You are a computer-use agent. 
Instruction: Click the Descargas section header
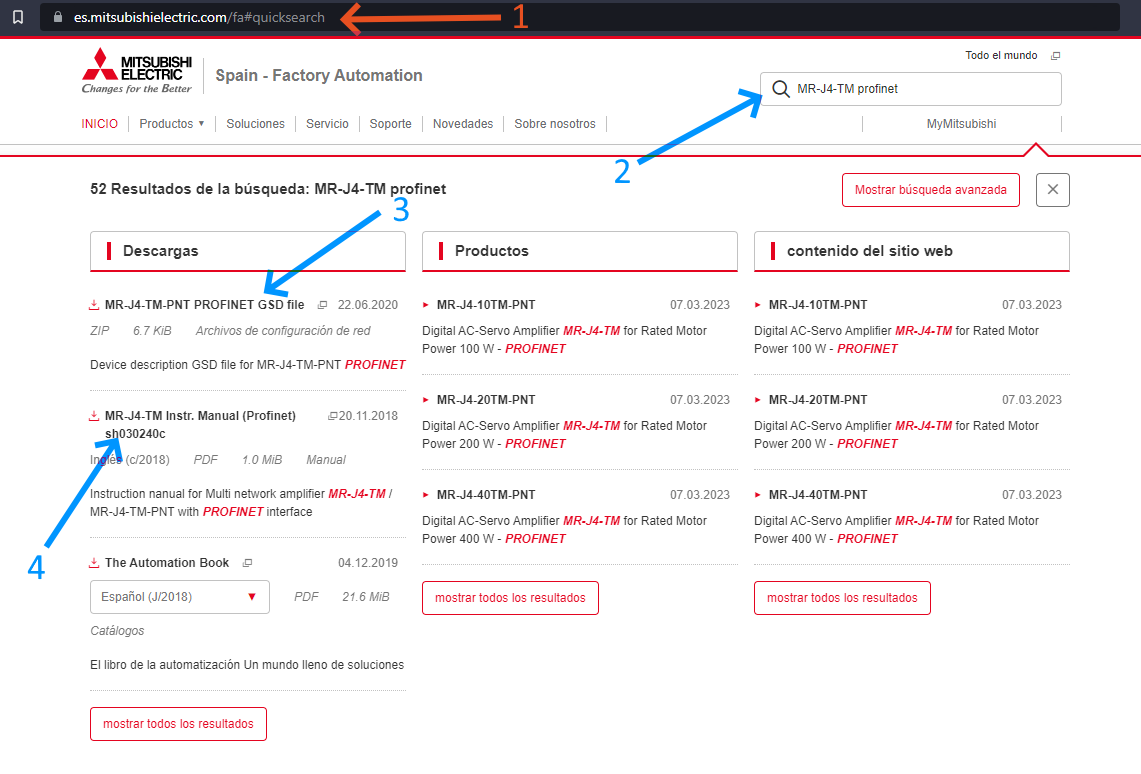click(248, 251)
